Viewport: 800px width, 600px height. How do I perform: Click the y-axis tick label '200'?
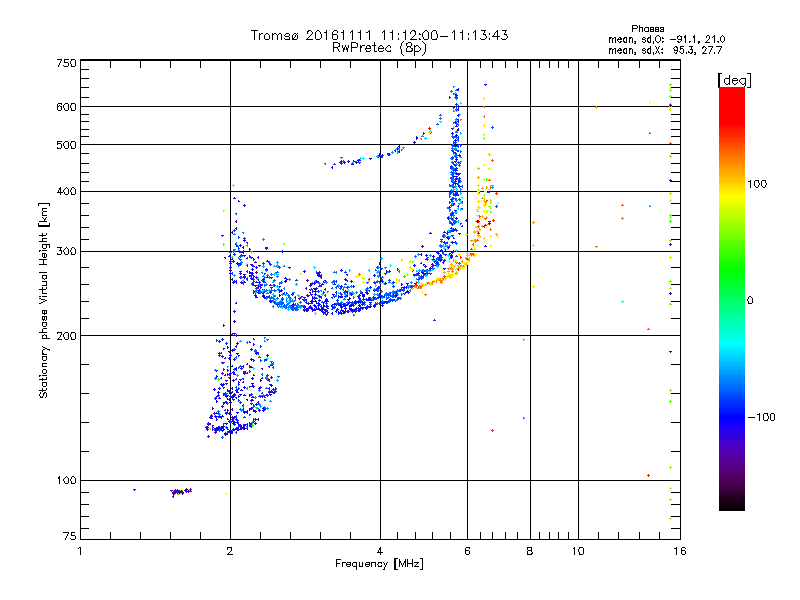coord(67,336)
